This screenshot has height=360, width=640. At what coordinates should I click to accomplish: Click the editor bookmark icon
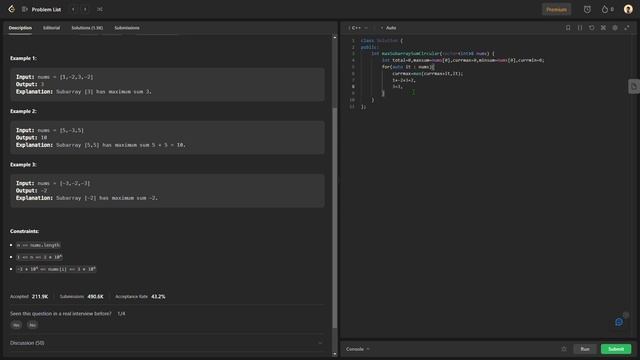click(568, 28)
